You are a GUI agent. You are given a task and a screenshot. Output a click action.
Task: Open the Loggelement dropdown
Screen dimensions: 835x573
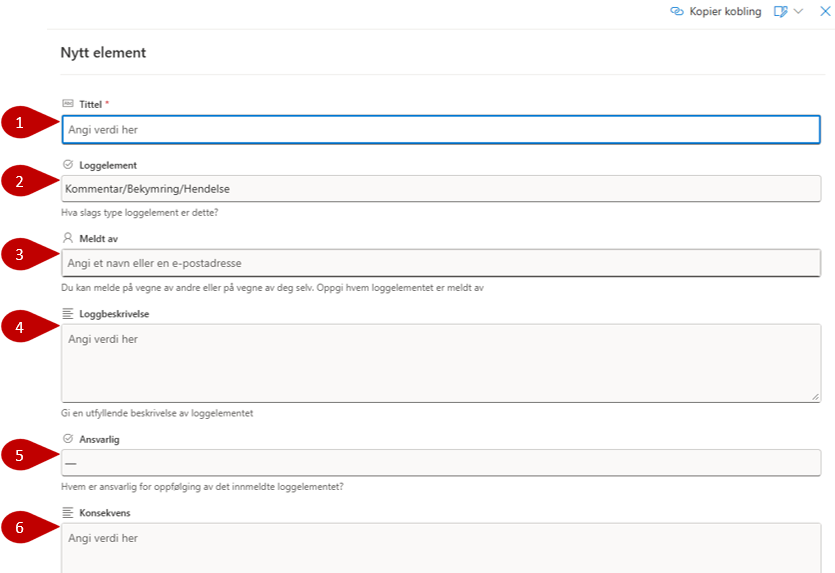tap(441, 188)
